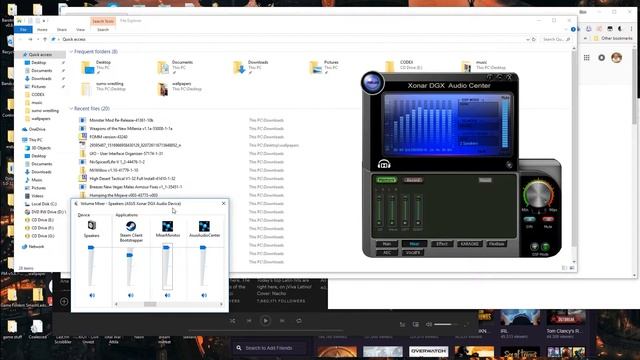Select the Record button in Xonar mixer
The image size is (640, 360).
[413, 180]
